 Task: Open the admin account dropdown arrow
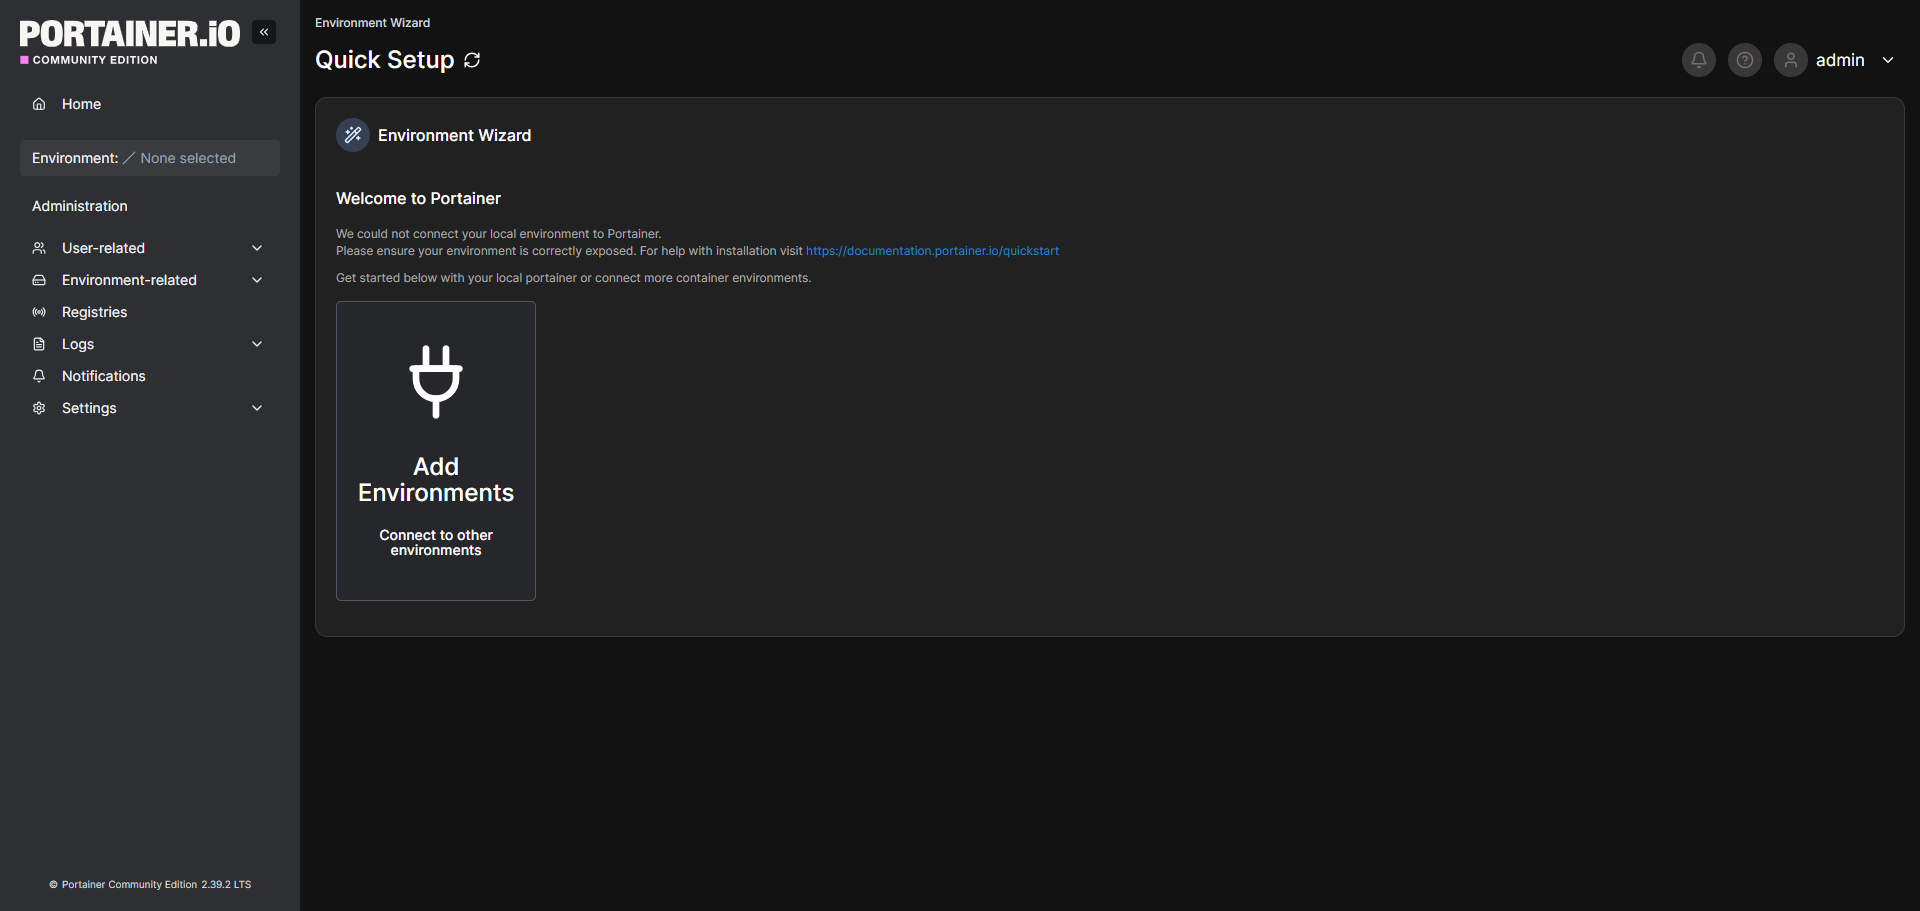(x=1888, y=60)
